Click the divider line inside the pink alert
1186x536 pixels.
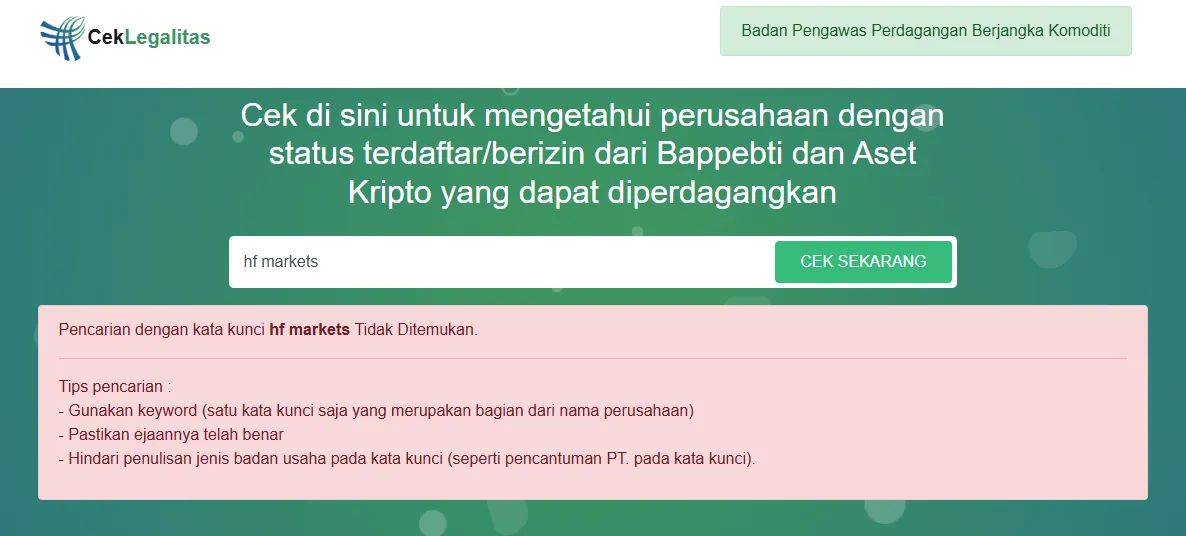pyautogui.click(x=592, y=358)
